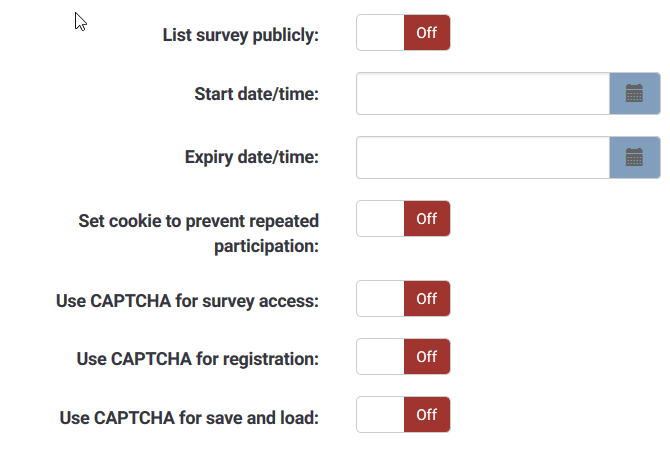
Task: Click the 'Start date/time:' label
Action: point(256,94)
